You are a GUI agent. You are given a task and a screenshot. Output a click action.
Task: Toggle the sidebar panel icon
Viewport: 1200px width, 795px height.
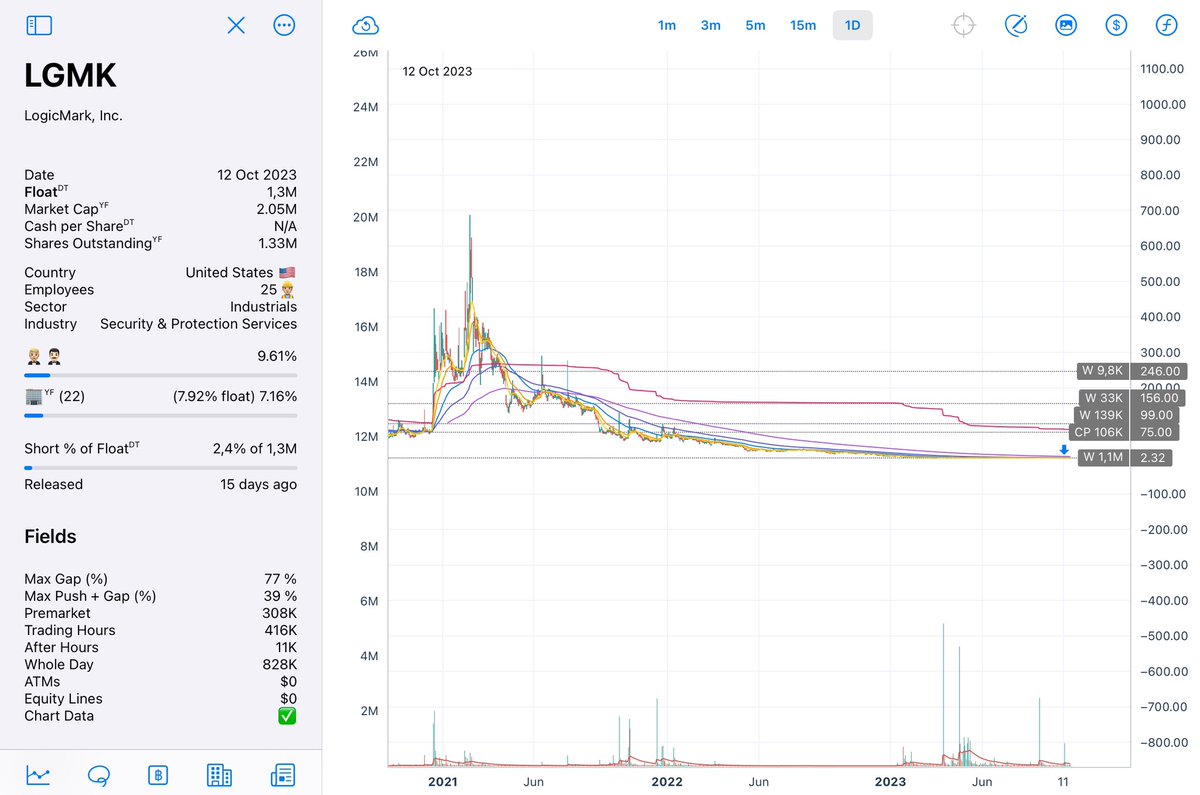point(39,26)
